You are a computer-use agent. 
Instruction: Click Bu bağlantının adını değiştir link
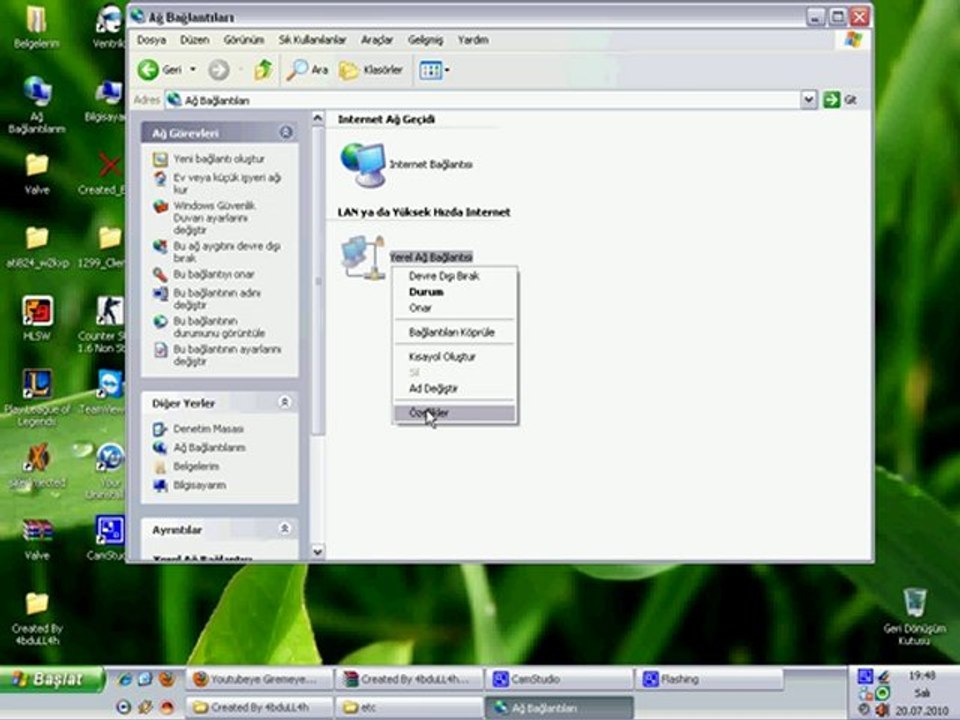(x=217, y=299)
